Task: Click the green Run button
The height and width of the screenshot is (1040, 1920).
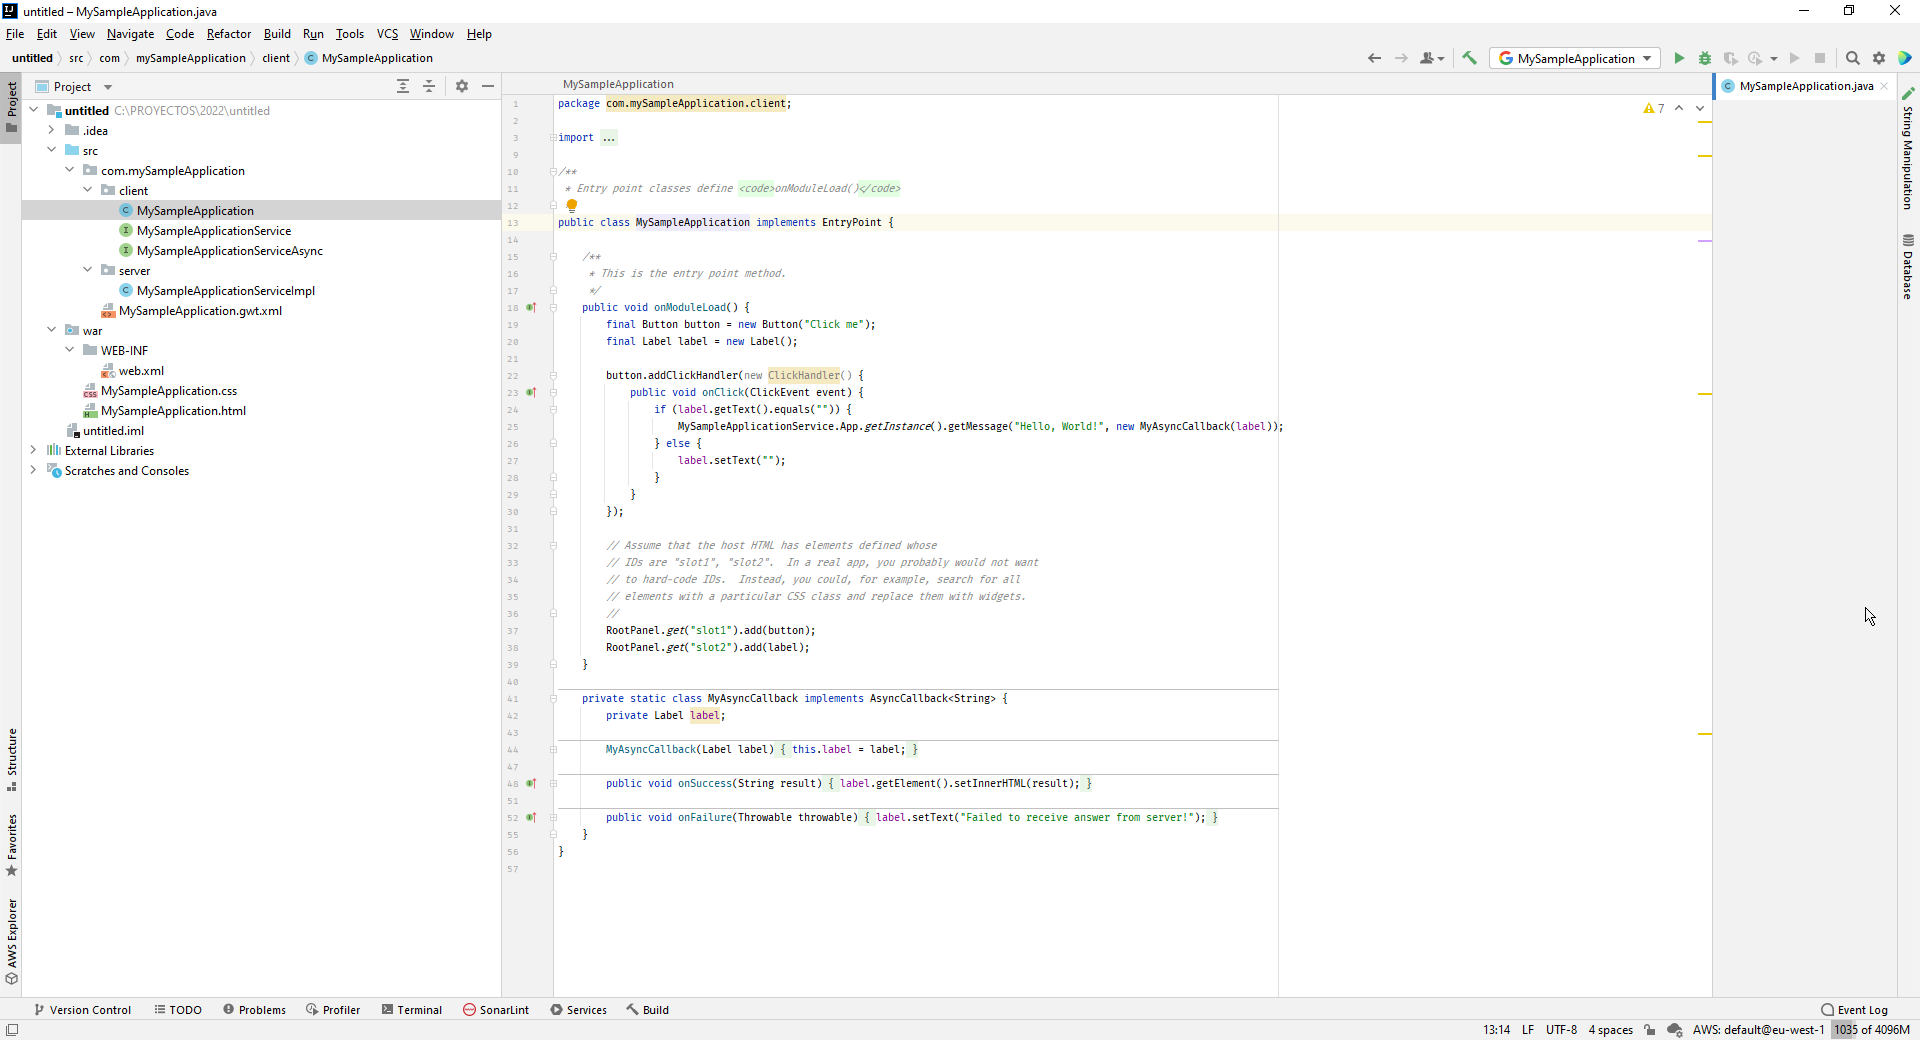Action: 1679,59
